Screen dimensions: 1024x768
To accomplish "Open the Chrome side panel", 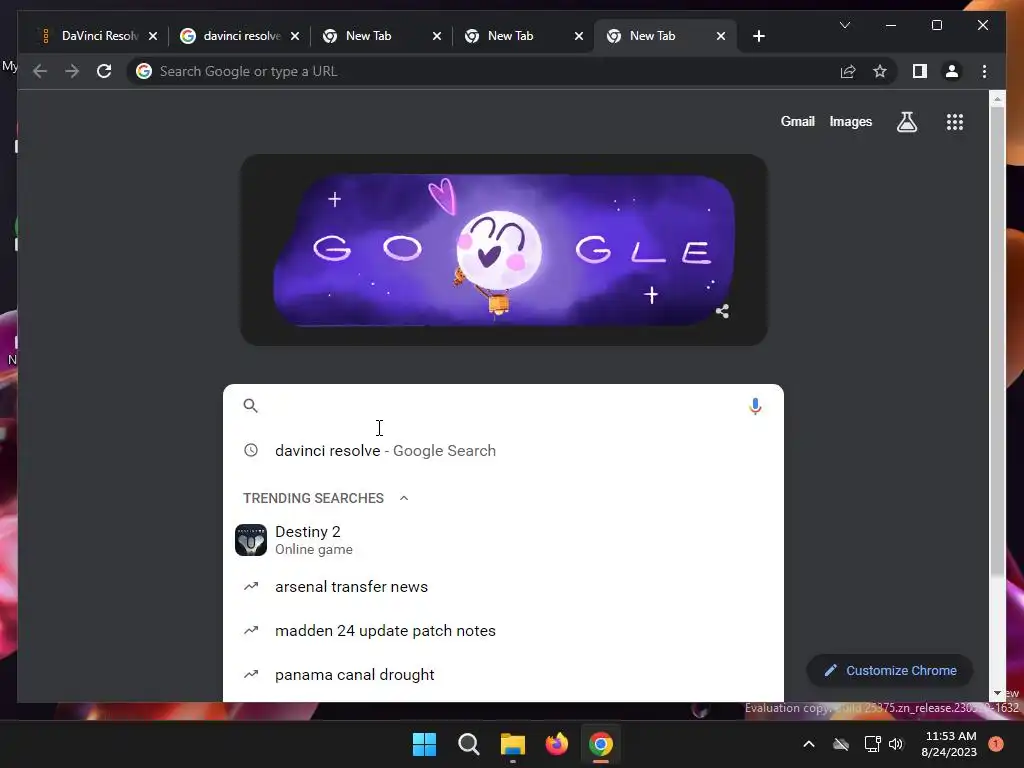I will pos(920,71).
